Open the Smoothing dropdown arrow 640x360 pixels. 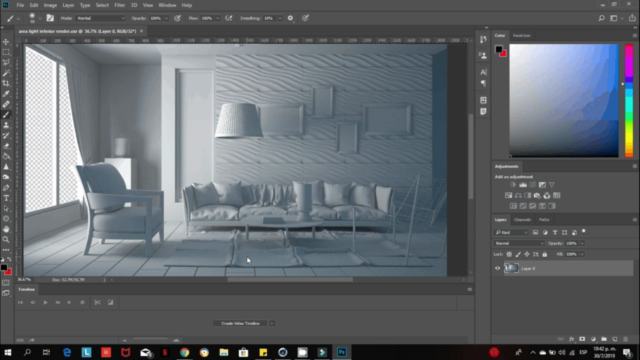tap(280, 18)
